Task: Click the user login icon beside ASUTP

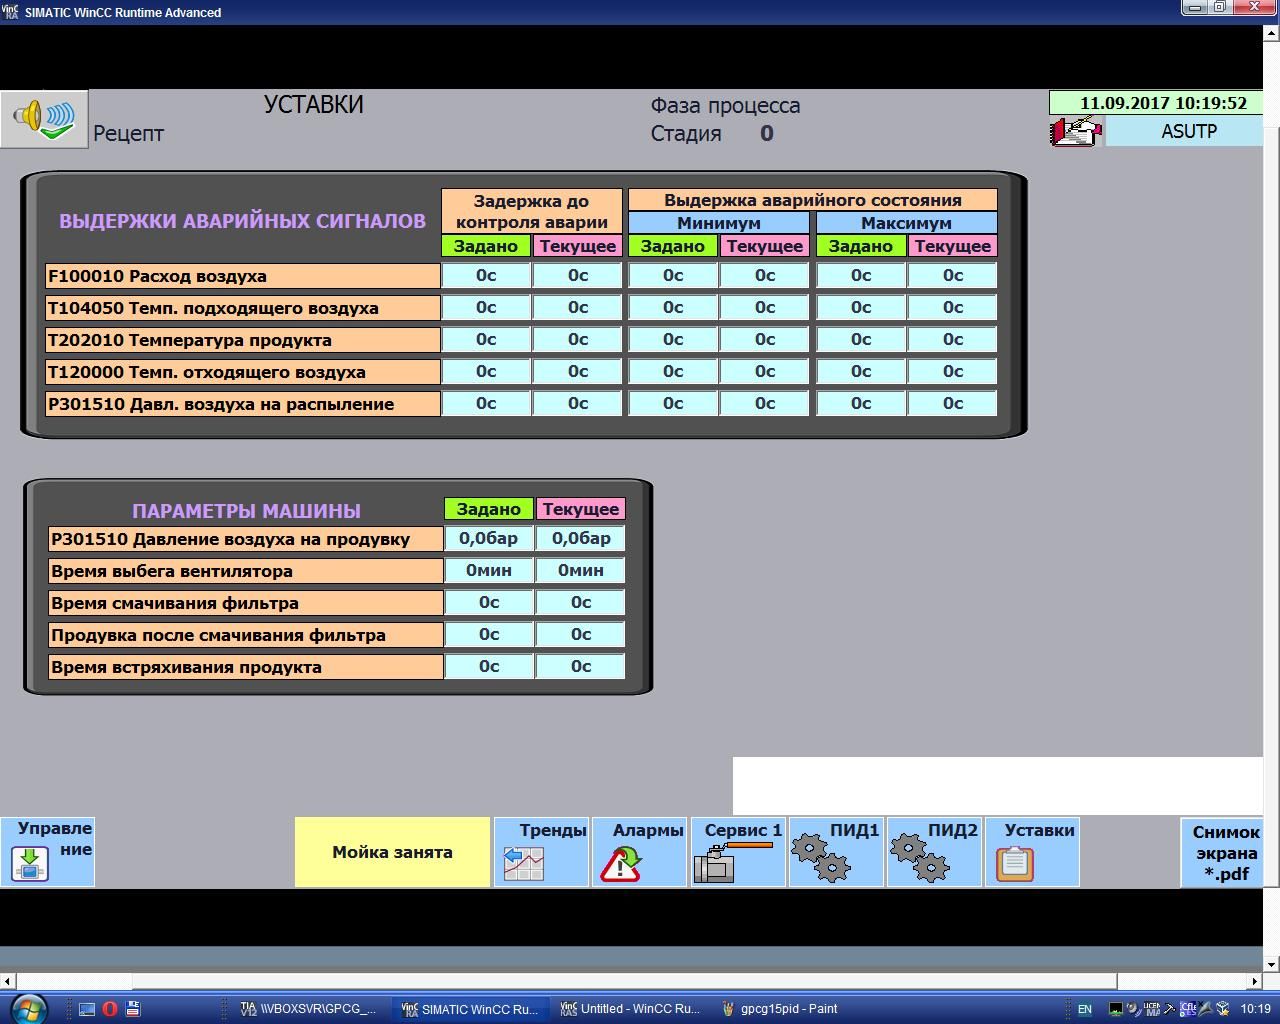Action: pos(1075,132)
